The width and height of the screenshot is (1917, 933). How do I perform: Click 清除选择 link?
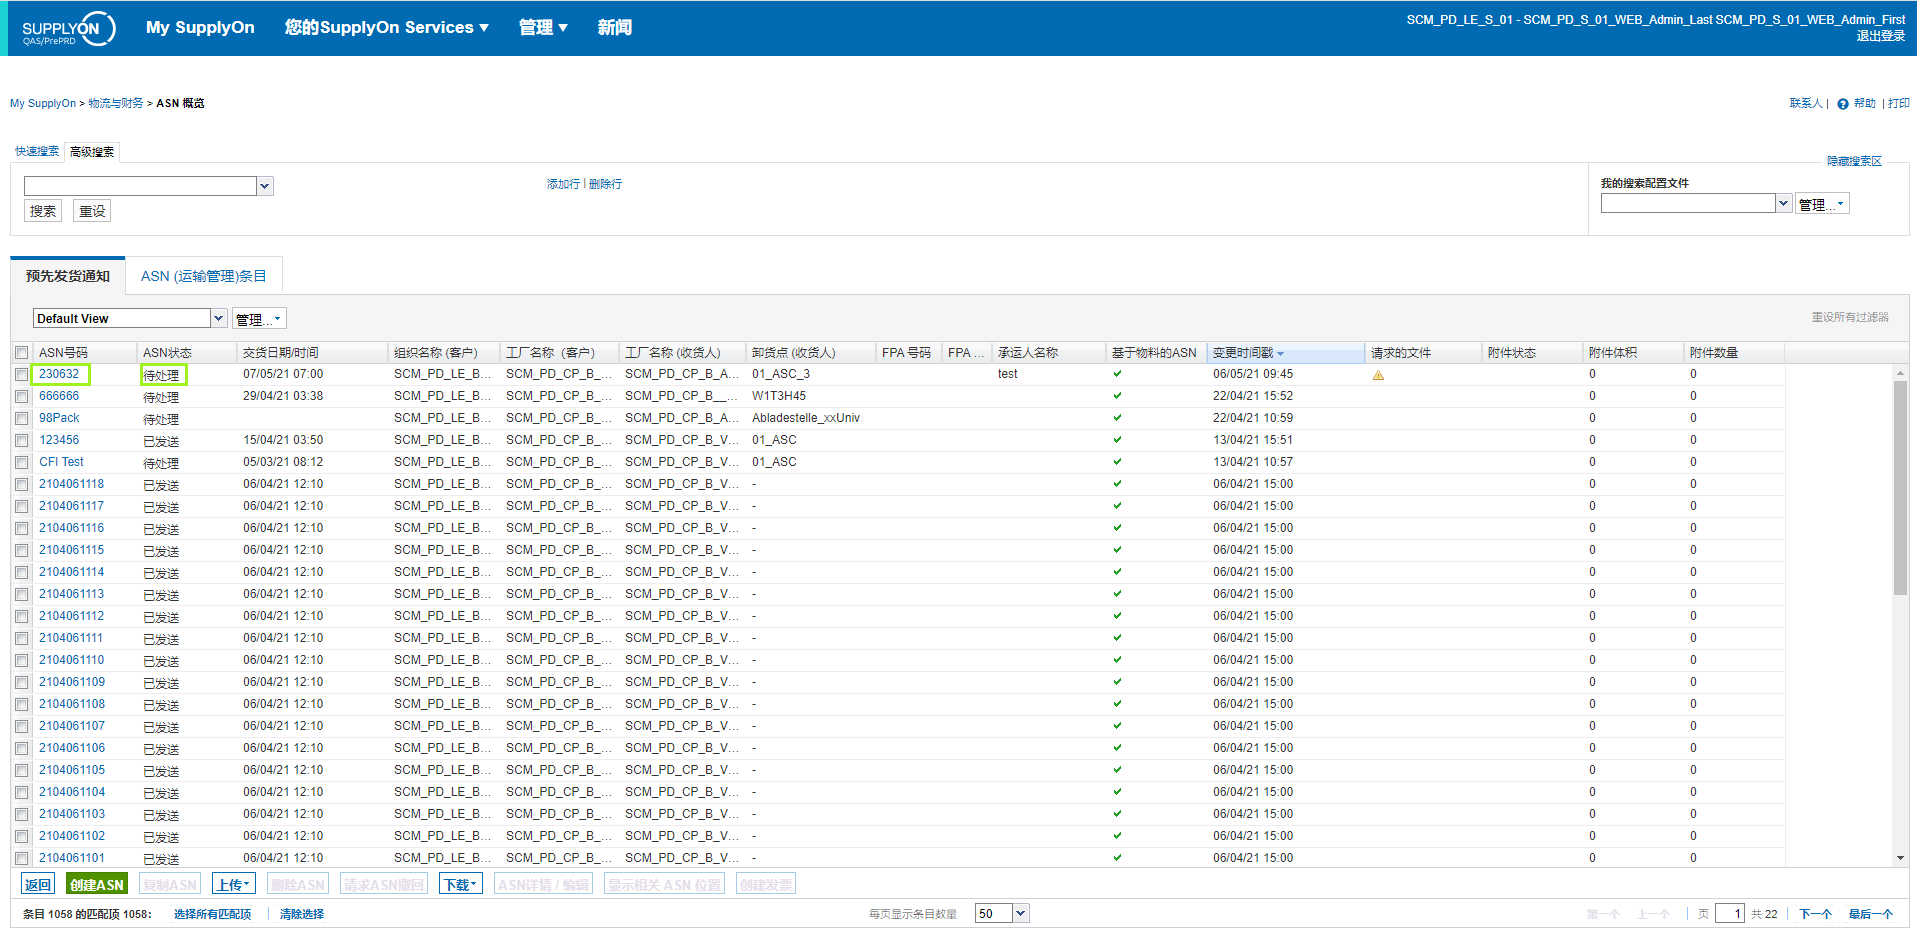click(301, 914)
